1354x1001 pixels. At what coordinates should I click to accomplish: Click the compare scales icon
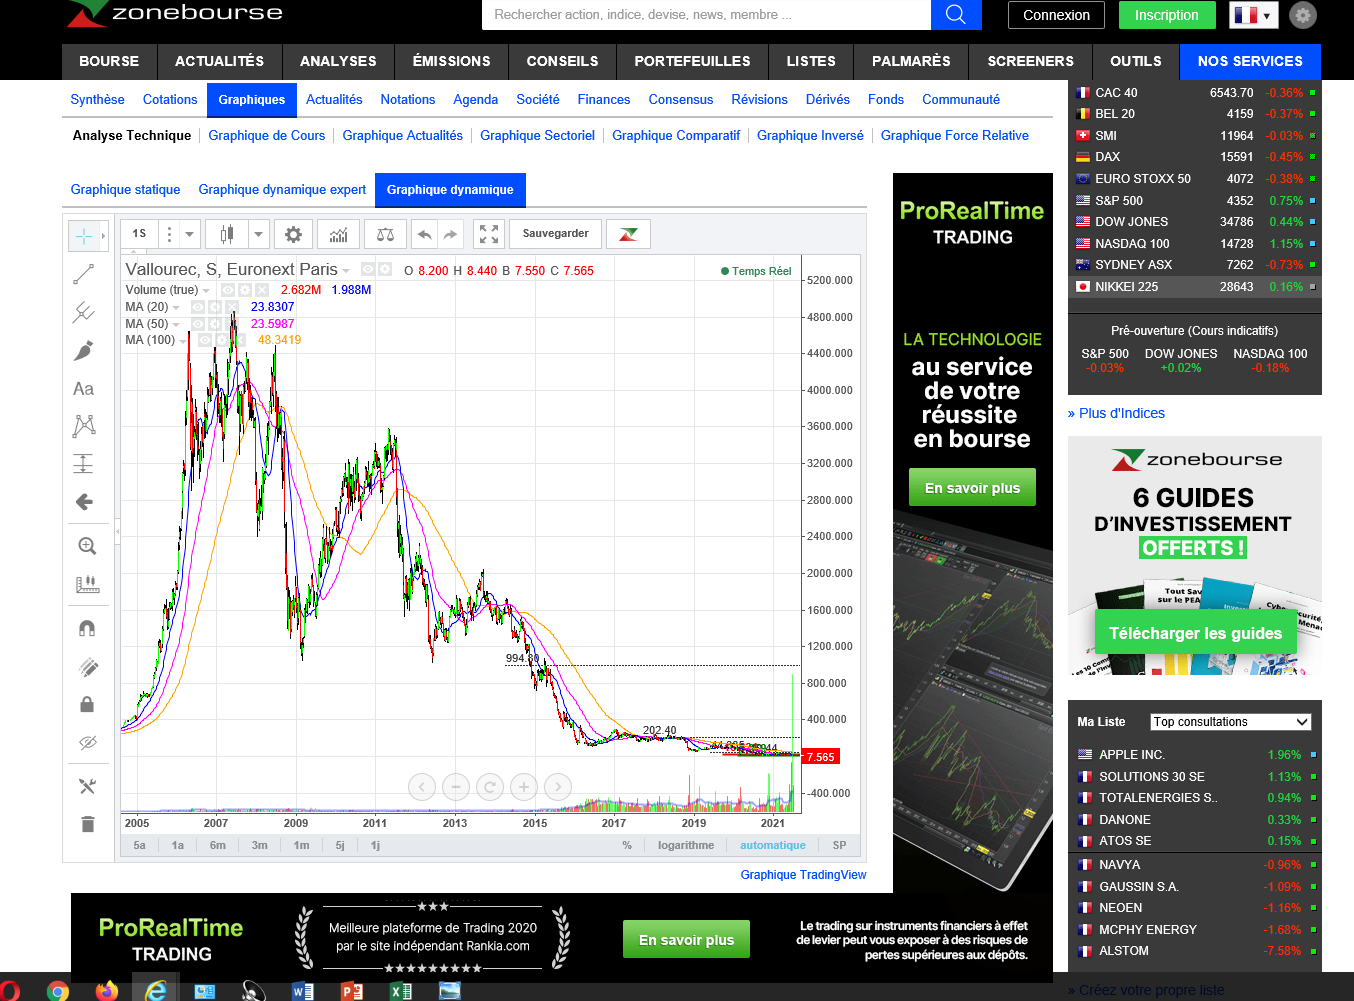(x=385, y=234)
